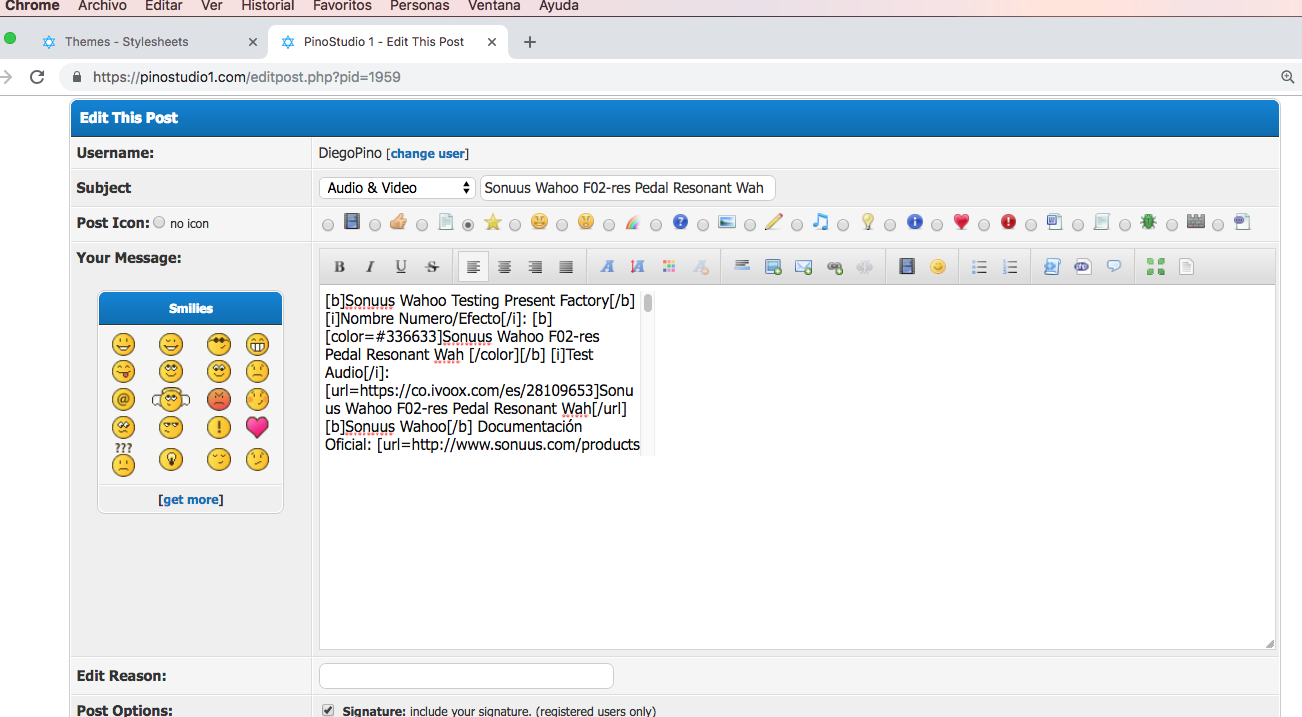
Task: Center-align the message text
Action: click(x=505, y=267)
